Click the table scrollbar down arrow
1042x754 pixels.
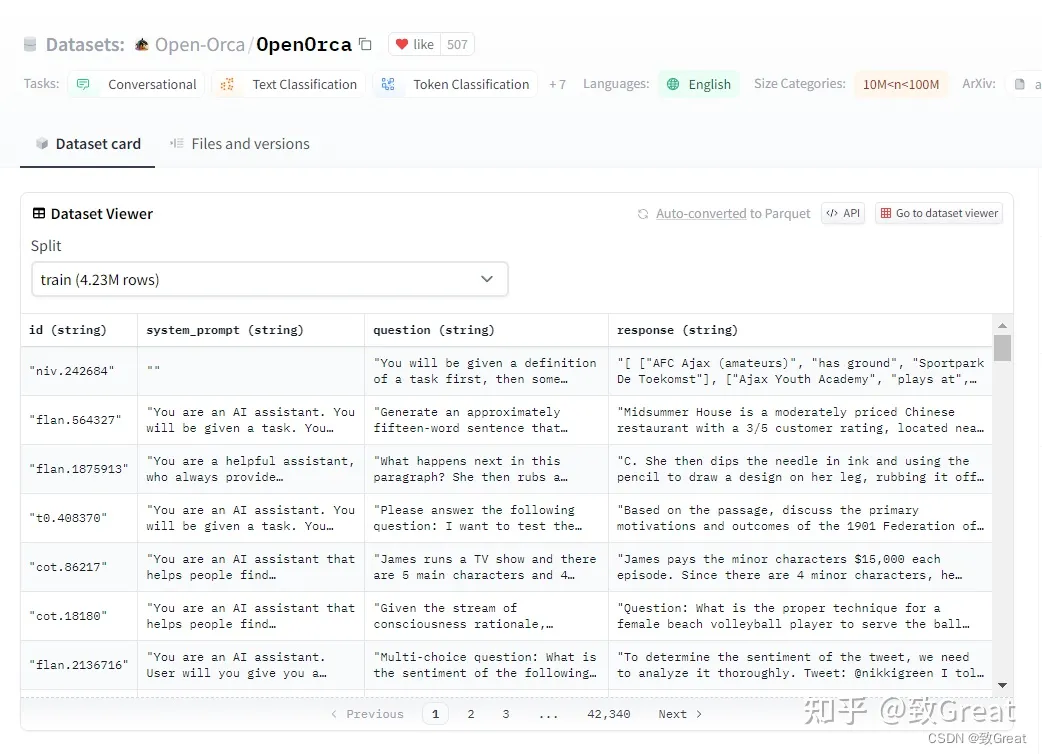(x=1003, y=686)
